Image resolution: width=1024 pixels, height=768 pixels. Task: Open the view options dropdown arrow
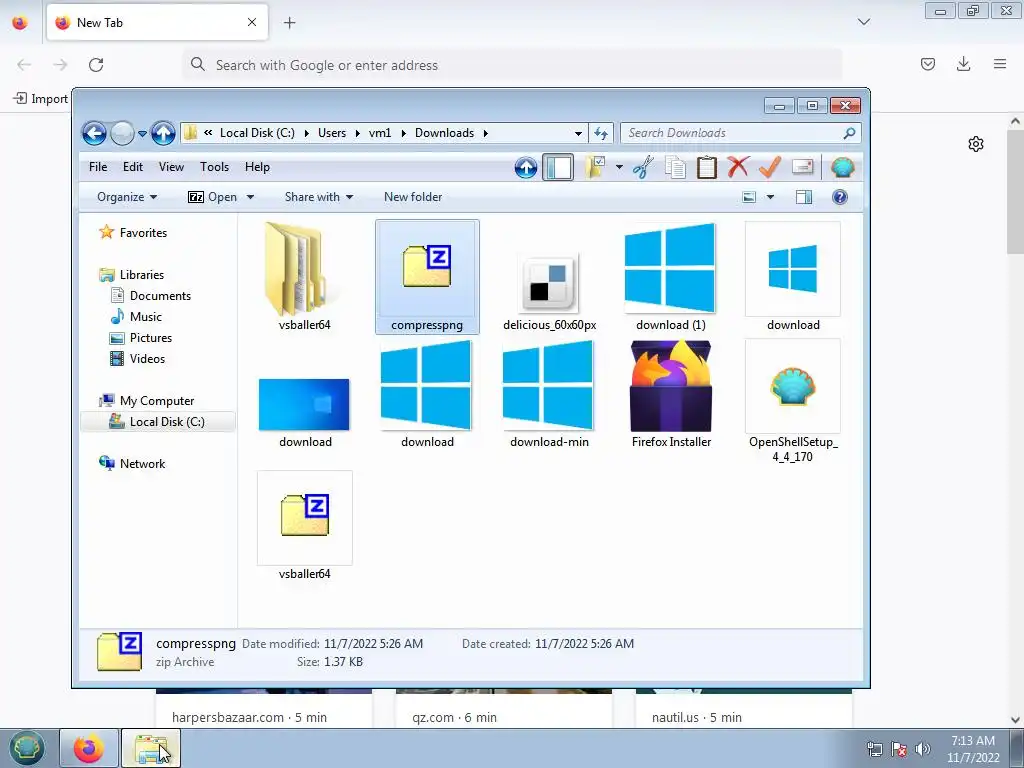pyautogui.click(x=770, y=197)
